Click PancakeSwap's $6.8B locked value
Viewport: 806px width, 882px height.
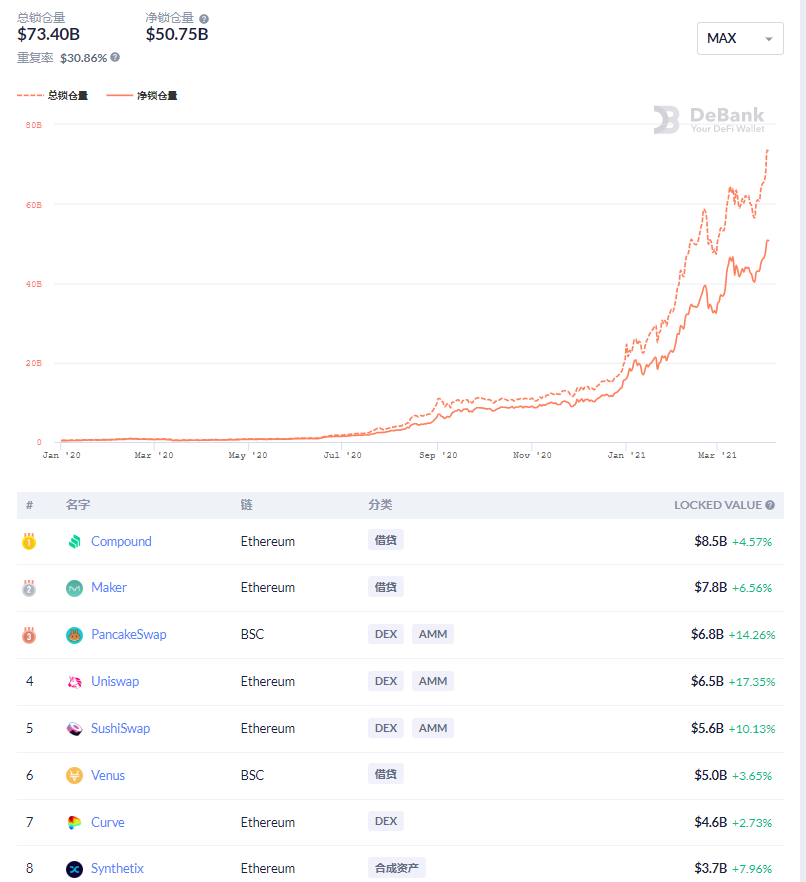pyautogui.click(x=707, y=634)
